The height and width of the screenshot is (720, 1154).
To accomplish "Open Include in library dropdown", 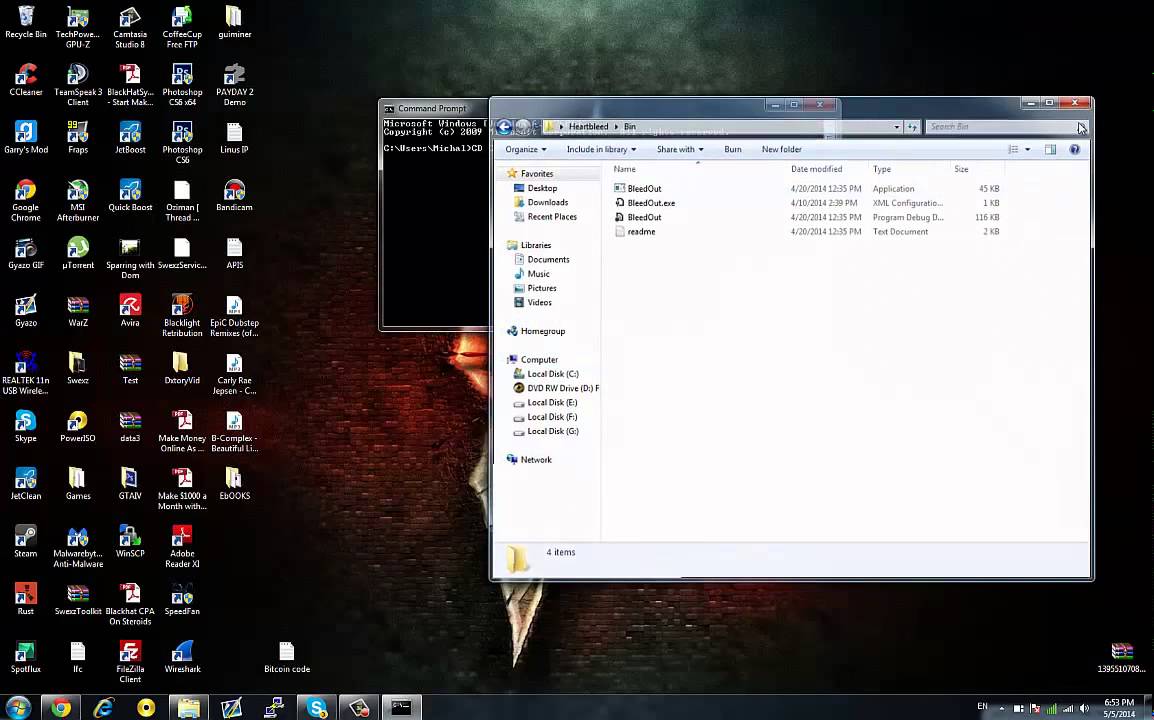I will [x=601, y=149].
